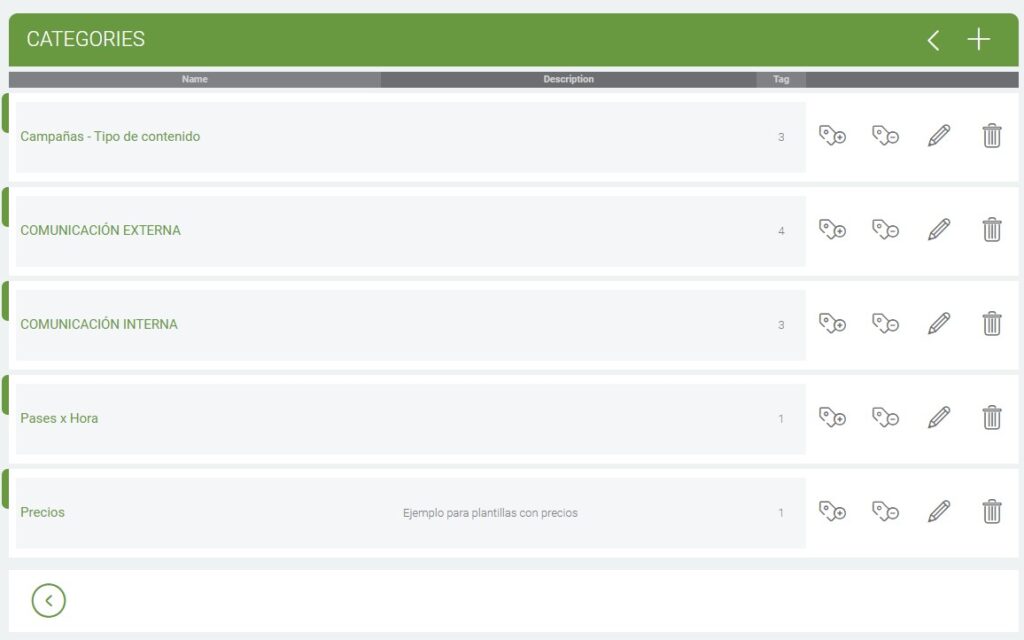Image resolution: width=1024 pixels, height=640 pixels.
Task: Edit the Precios category with pencil
Action: click(938, 512)
